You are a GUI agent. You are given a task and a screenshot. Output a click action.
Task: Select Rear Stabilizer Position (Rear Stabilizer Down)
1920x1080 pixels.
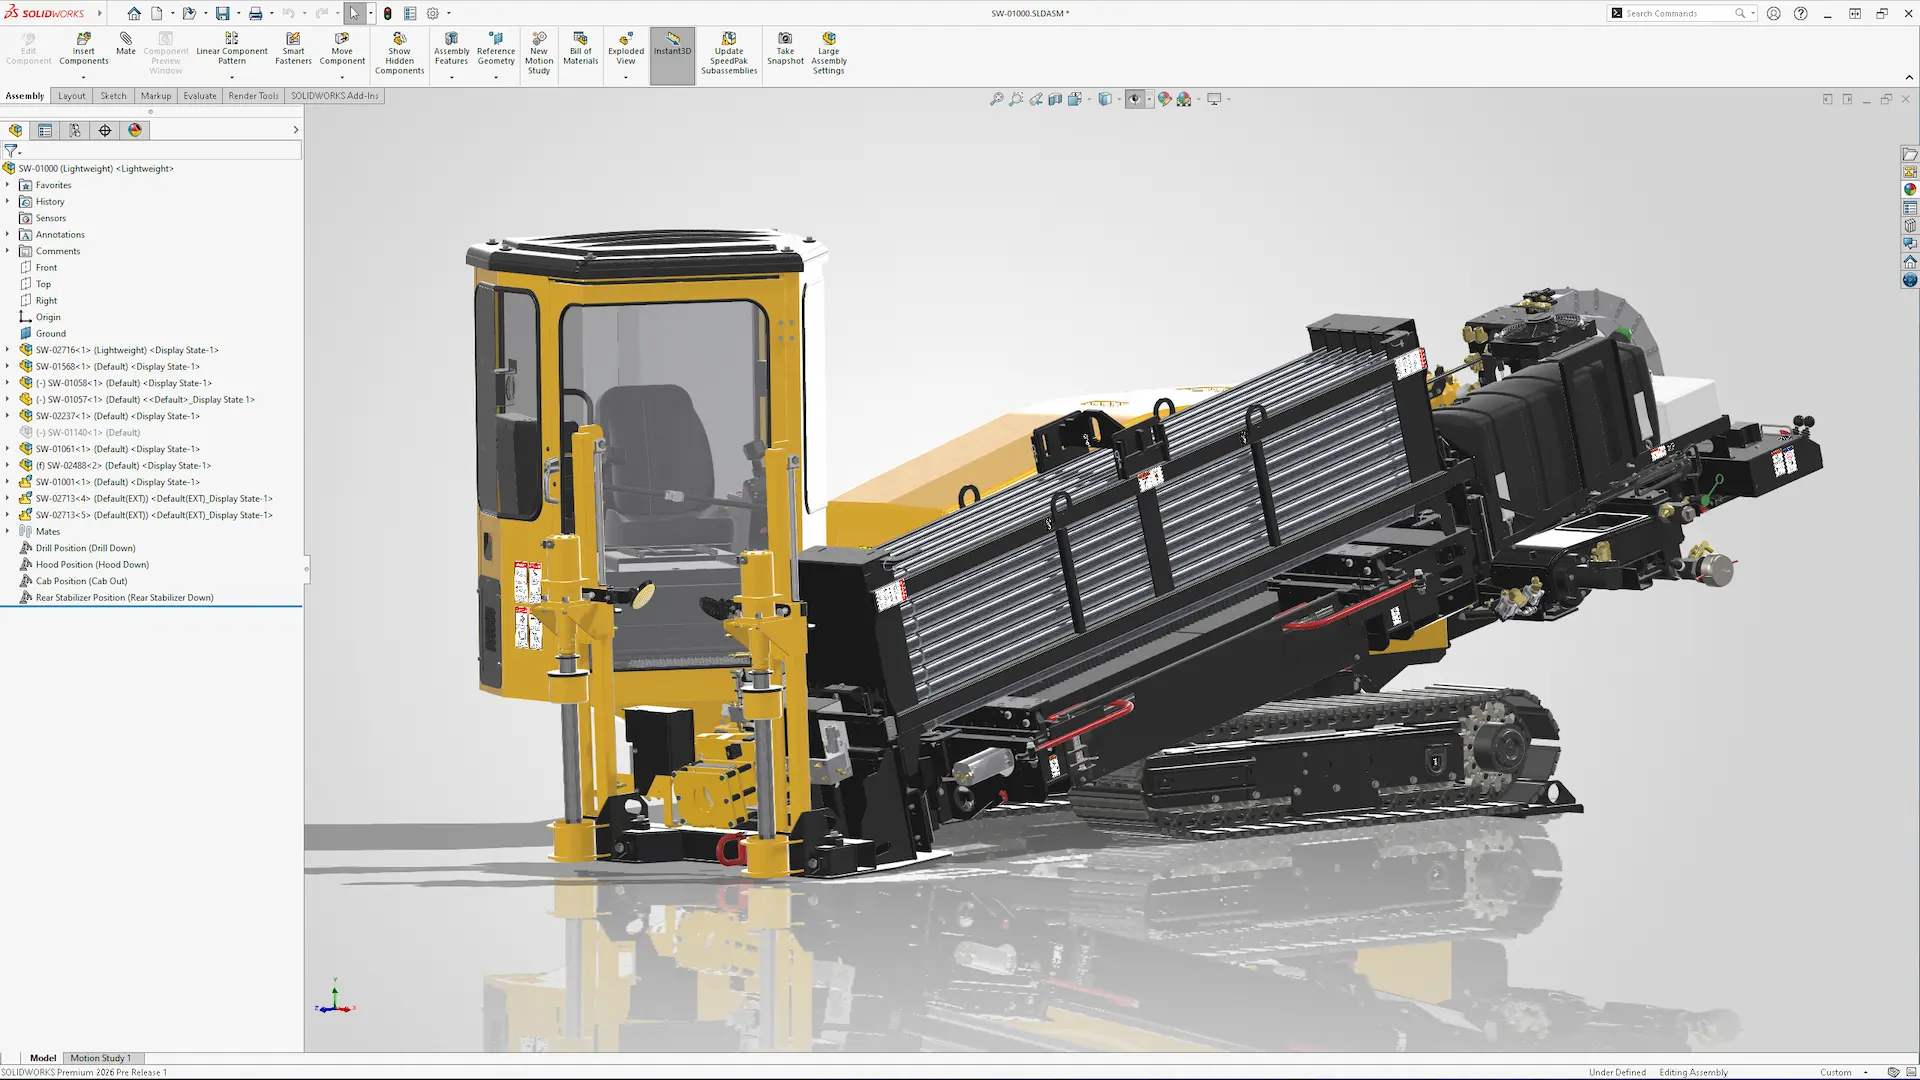(x=124, y=597)
